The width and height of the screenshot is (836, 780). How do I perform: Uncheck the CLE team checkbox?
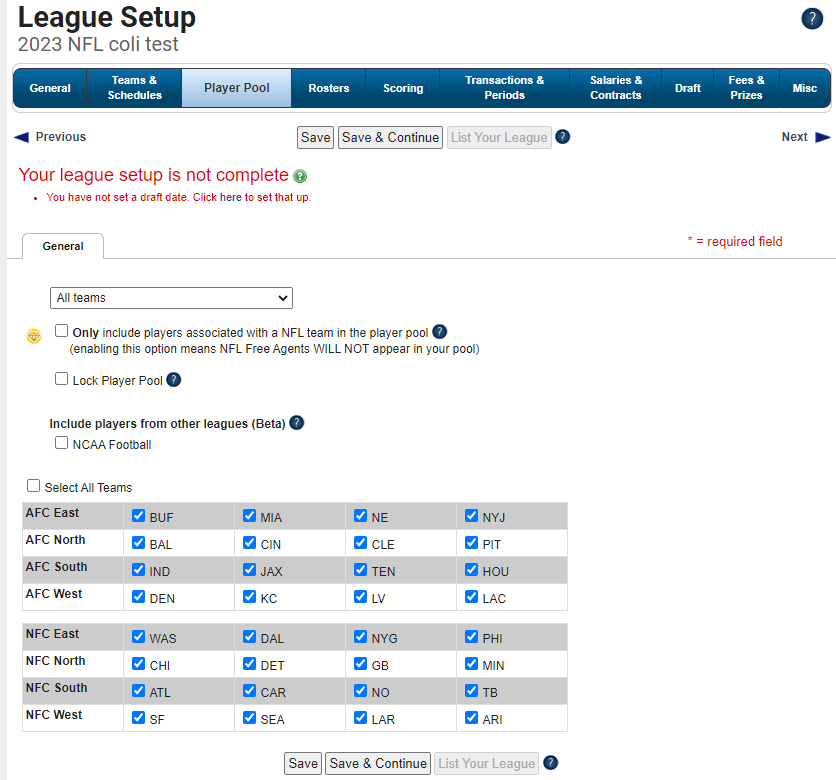point(360,542)
